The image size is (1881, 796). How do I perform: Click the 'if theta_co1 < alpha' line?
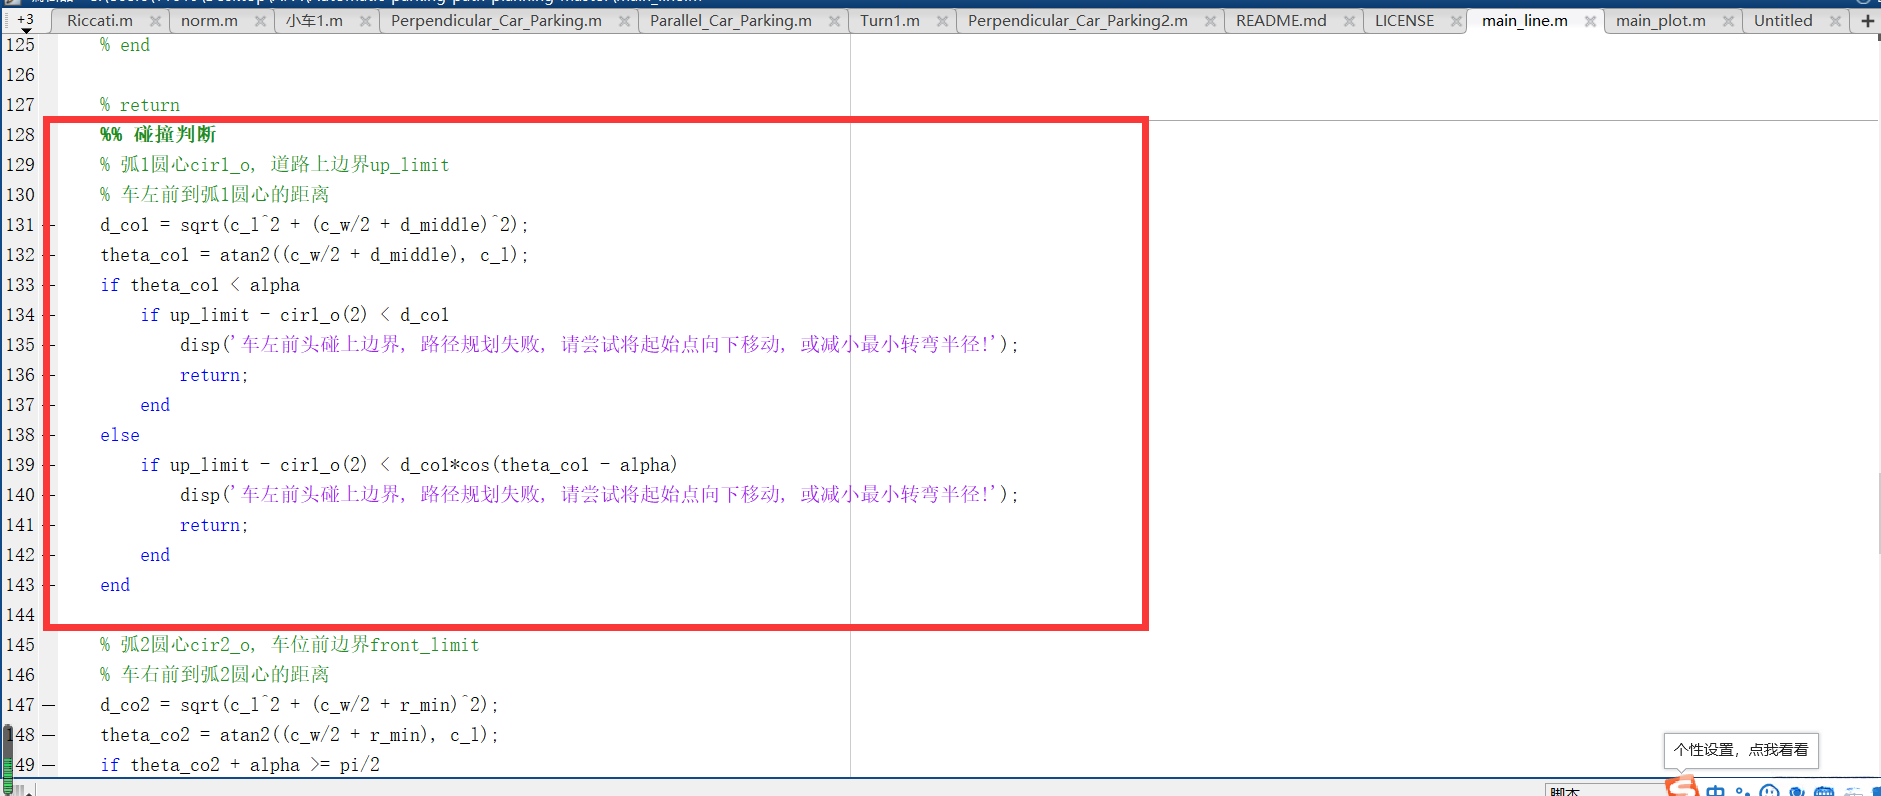point(200,285)
